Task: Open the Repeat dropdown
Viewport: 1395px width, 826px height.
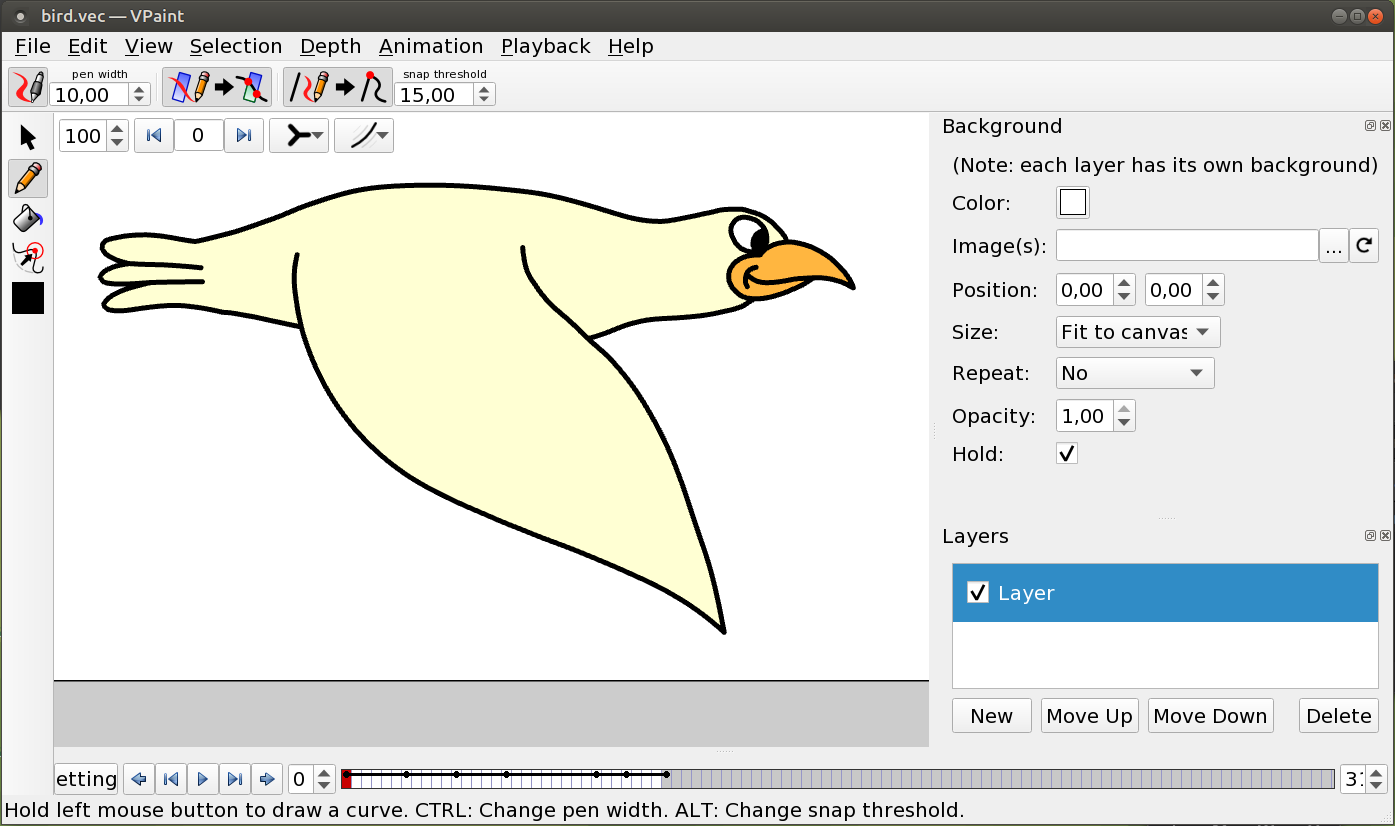Action: [x=1134, y=373]
